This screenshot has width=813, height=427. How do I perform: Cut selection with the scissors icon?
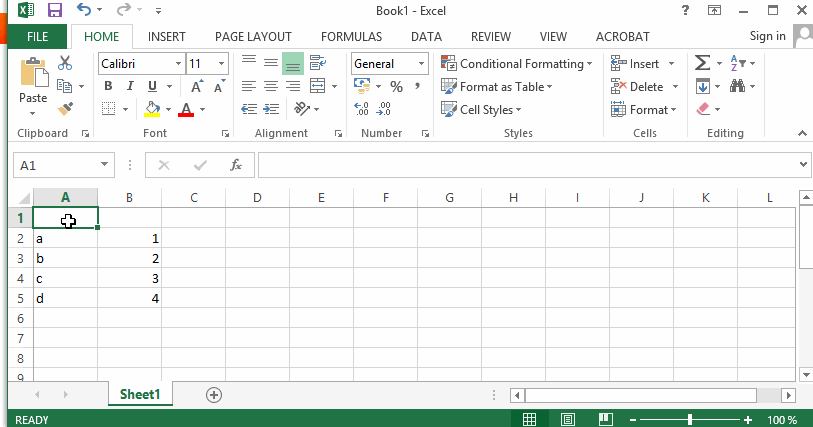(x=65, y=63)
